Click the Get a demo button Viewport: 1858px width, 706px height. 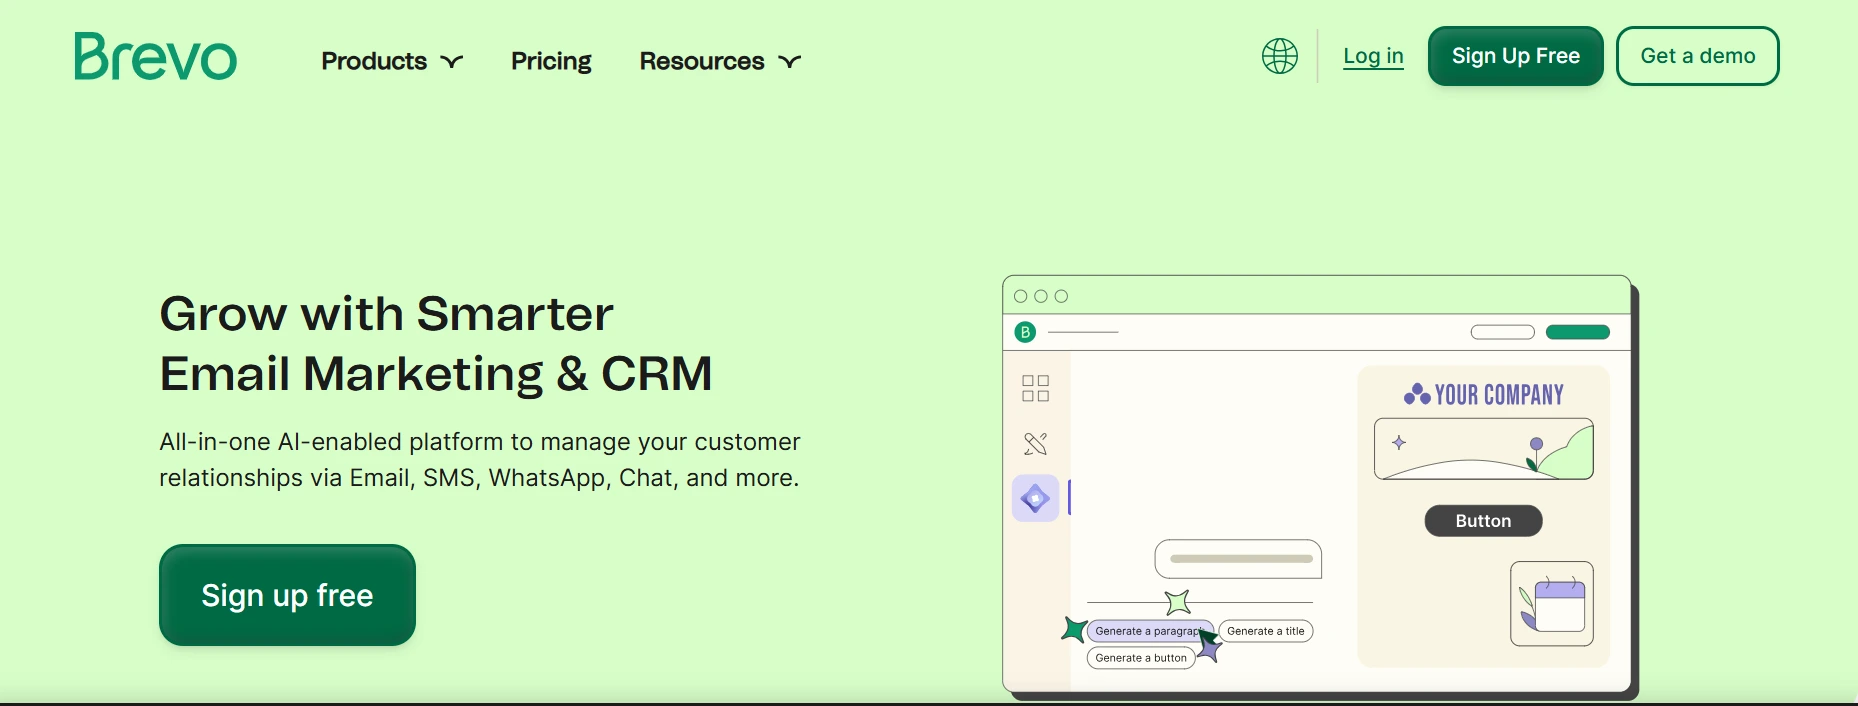(x=1698, y=56)
